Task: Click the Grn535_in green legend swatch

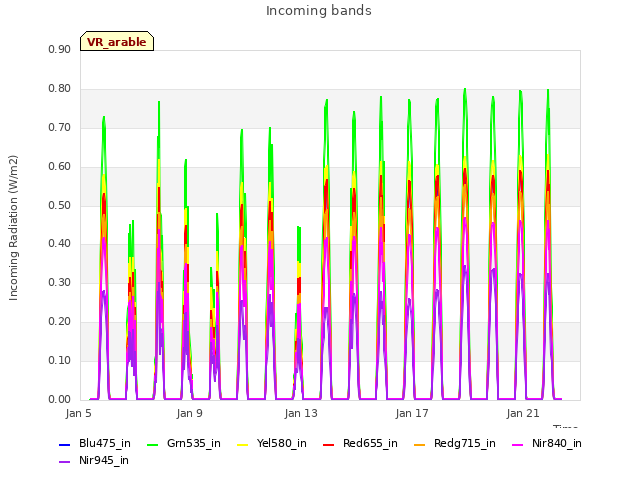Action: click(x=152, y=444)
